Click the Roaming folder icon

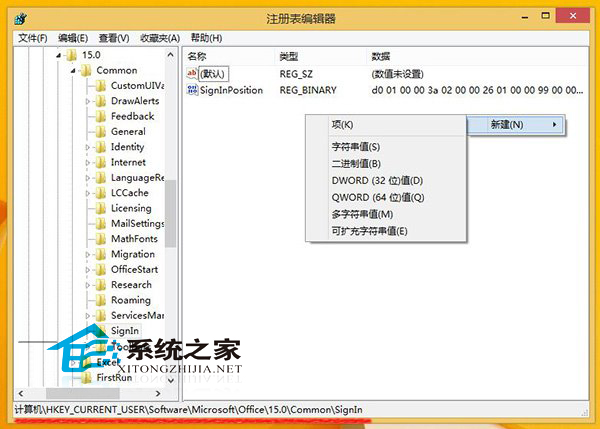[100, 300]
